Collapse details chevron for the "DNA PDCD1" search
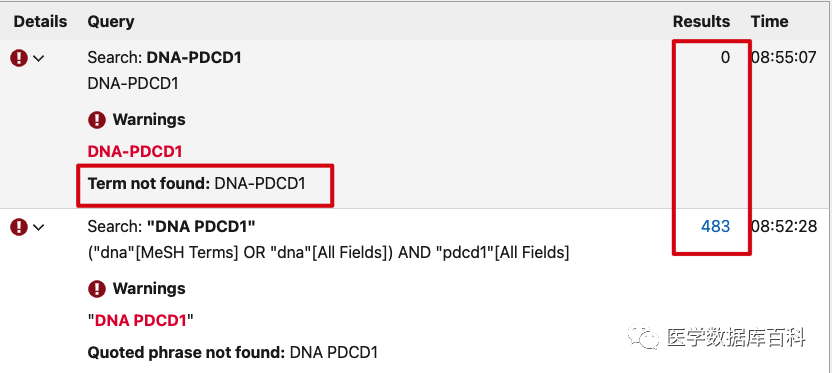832x373 pixels. point(39,228)
